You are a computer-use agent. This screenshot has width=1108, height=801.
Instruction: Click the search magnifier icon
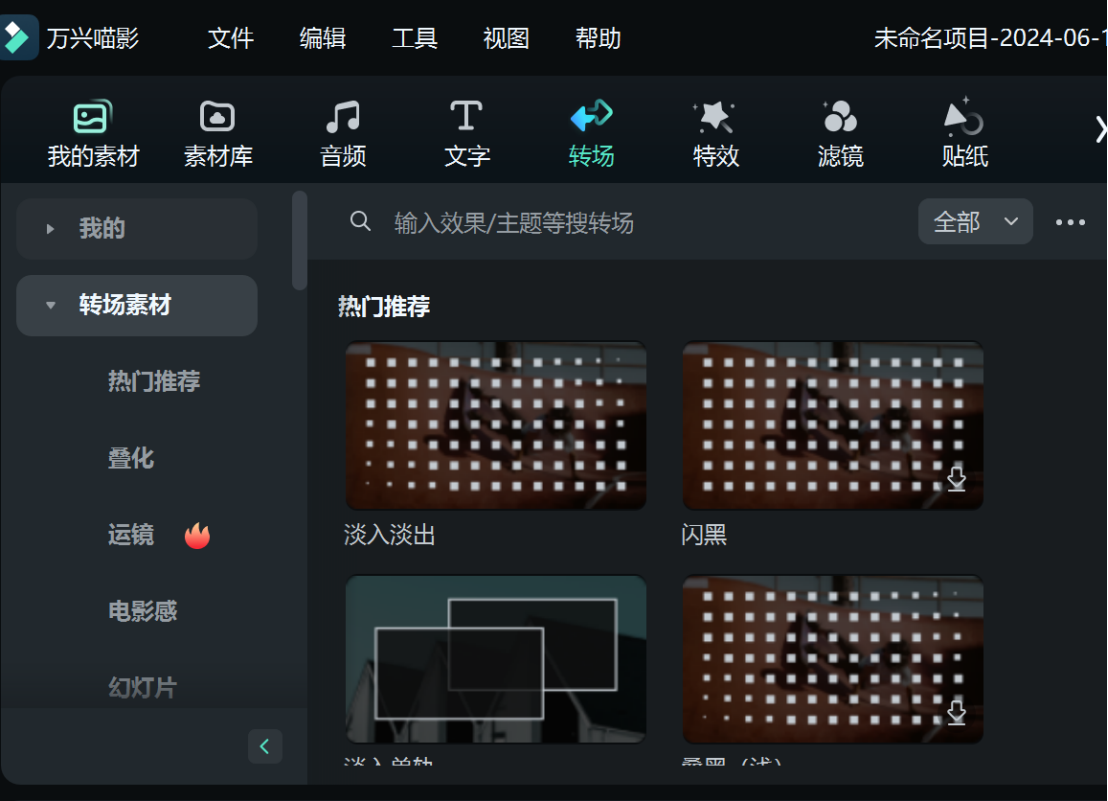coord(361,222)
